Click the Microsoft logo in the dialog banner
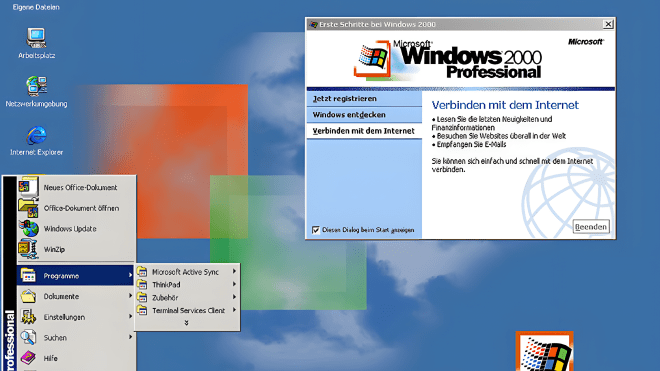Image resolution: width=660 pixels, height=371 pixels. pyautogui.click(x=586, y=42)
